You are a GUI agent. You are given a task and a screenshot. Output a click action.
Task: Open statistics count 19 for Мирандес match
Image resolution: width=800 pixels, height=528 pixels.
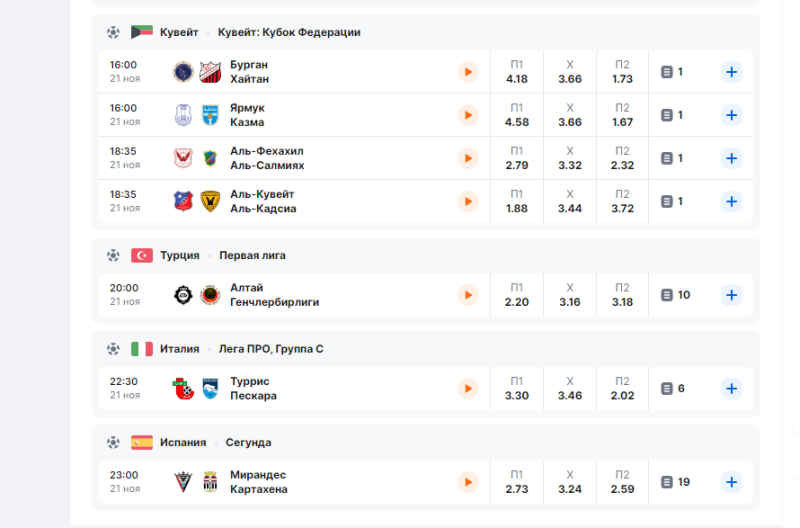[x=675, y=482]
